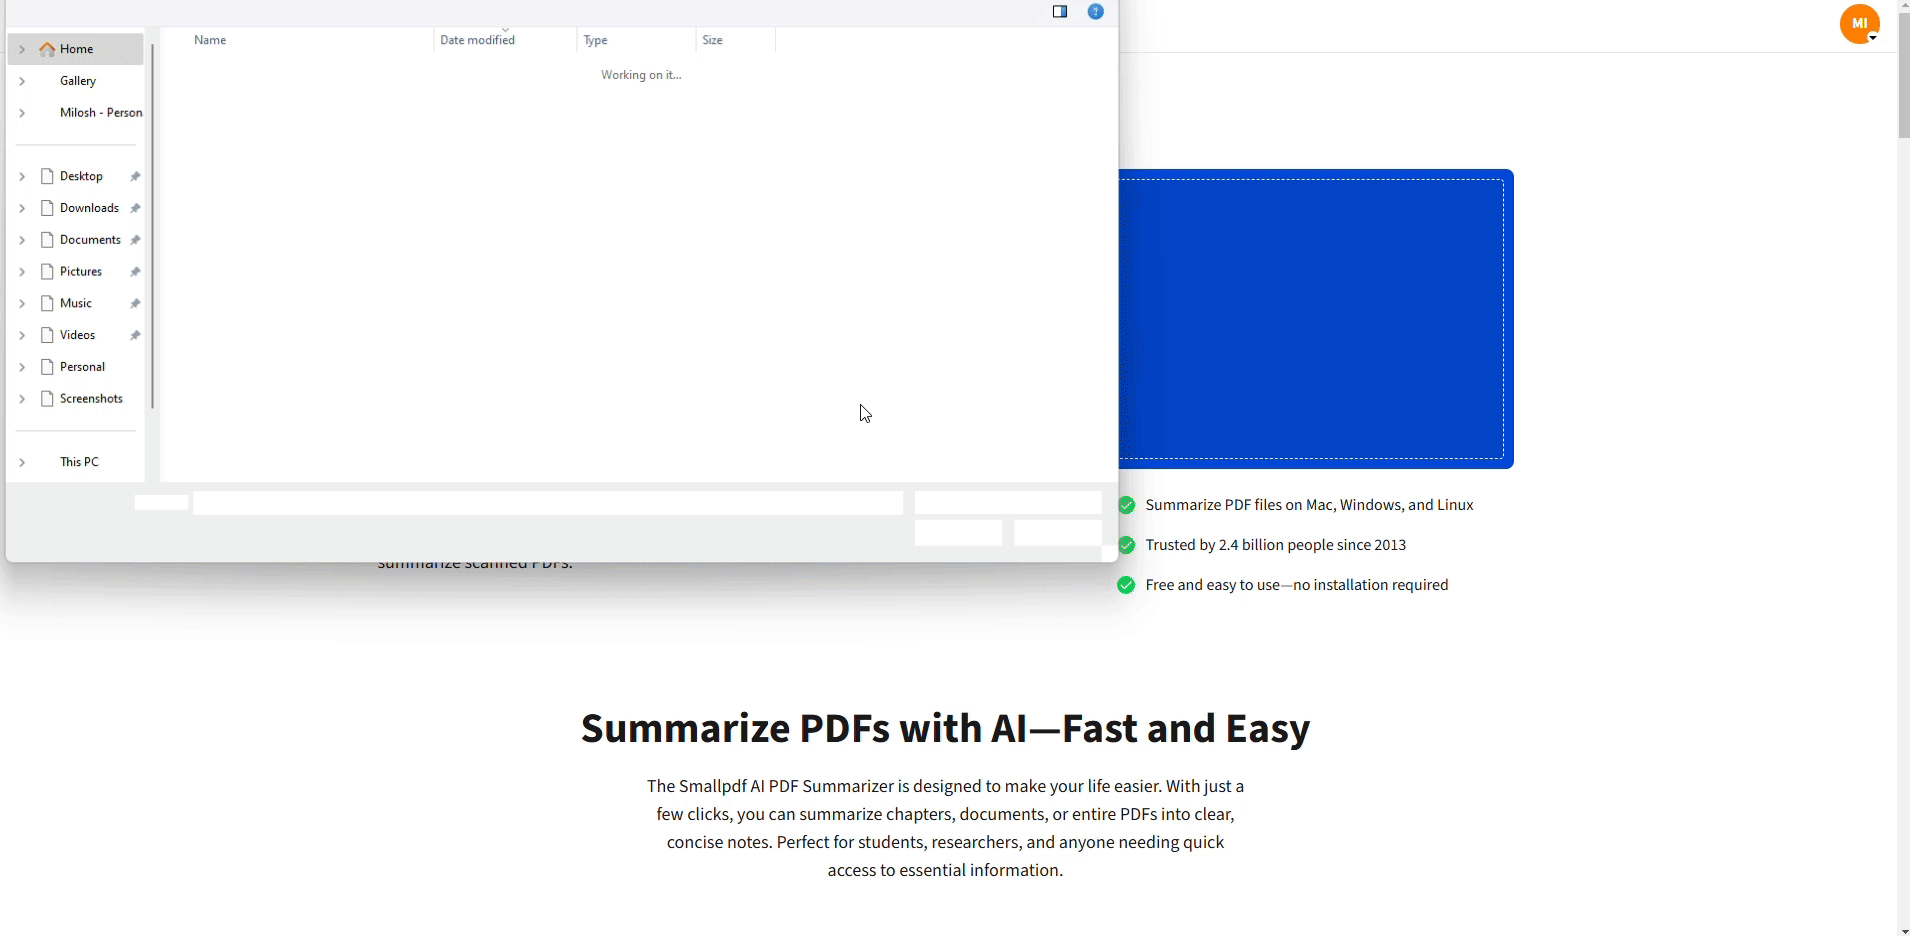1910x936 pixels.
Task: Toggle the preview pane icon in dialog toolbar
Action: [1061, 12]
